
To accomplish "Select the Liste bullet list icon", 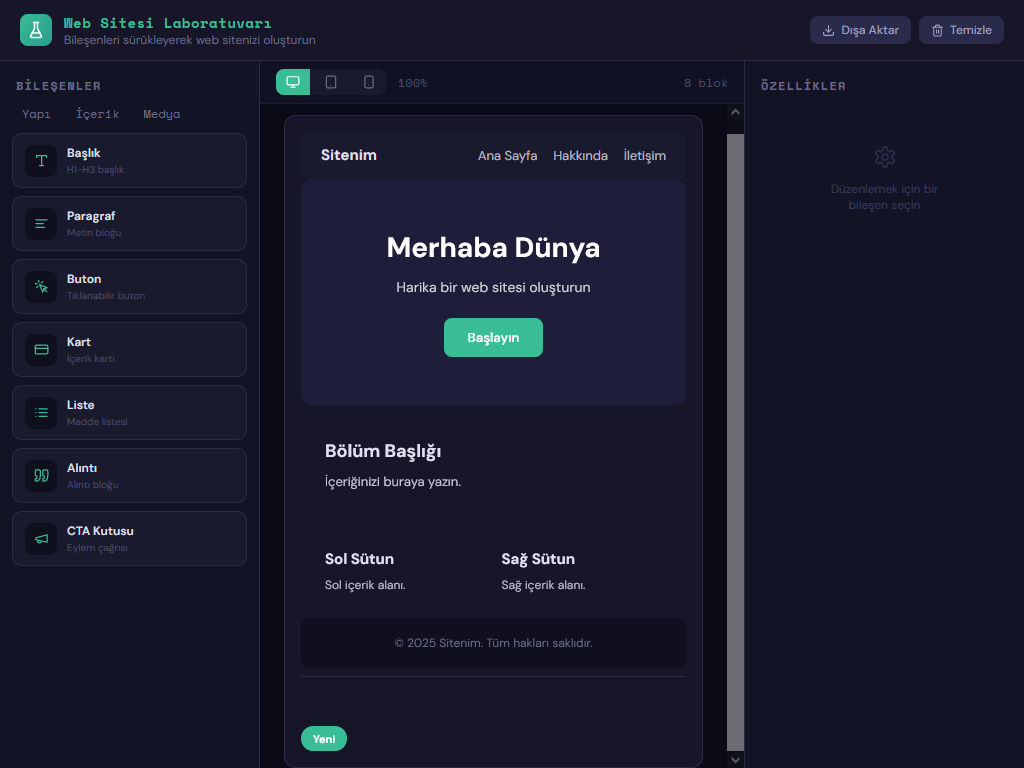I will (x=41, y=413).
